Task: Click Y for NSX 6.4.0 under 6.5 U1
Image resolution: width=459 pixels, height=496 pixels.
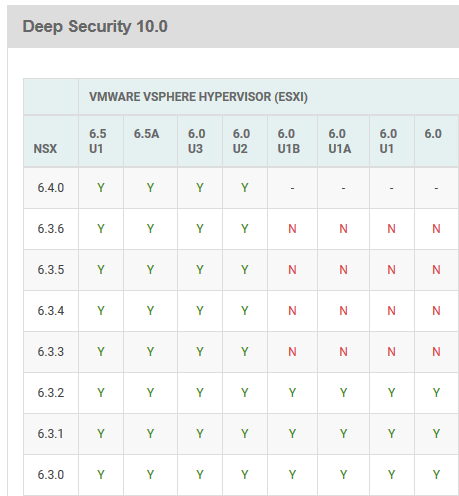Action: [101, 188]
